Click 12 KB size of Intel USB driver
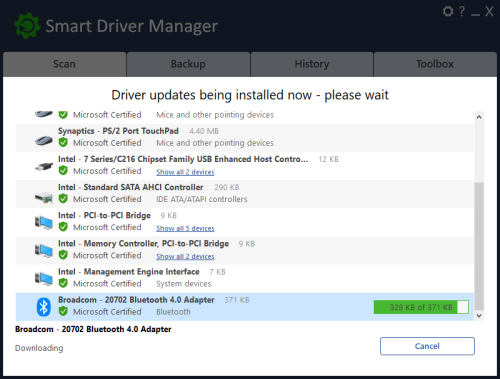Screen dimensions: 500x379 click(x=328, y=159)
